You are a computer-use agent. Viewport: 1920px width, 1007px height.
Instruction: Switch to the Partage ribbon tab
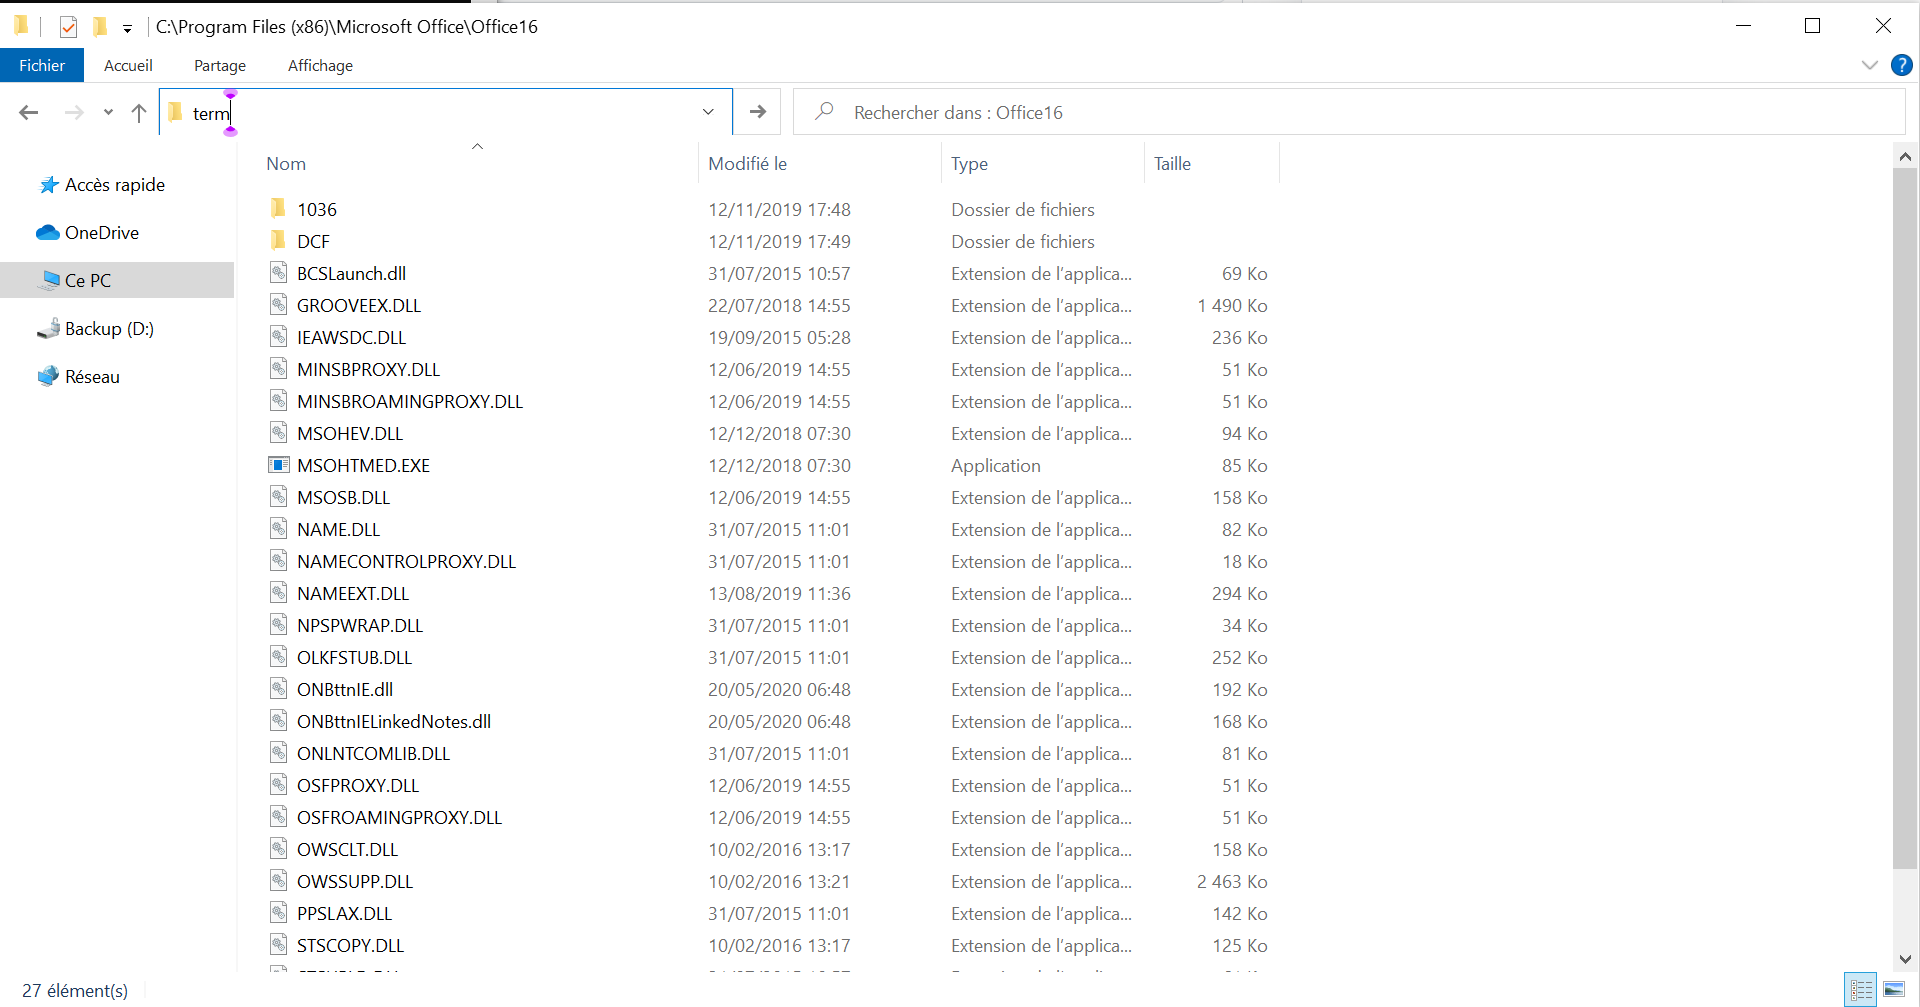point(220,65)
